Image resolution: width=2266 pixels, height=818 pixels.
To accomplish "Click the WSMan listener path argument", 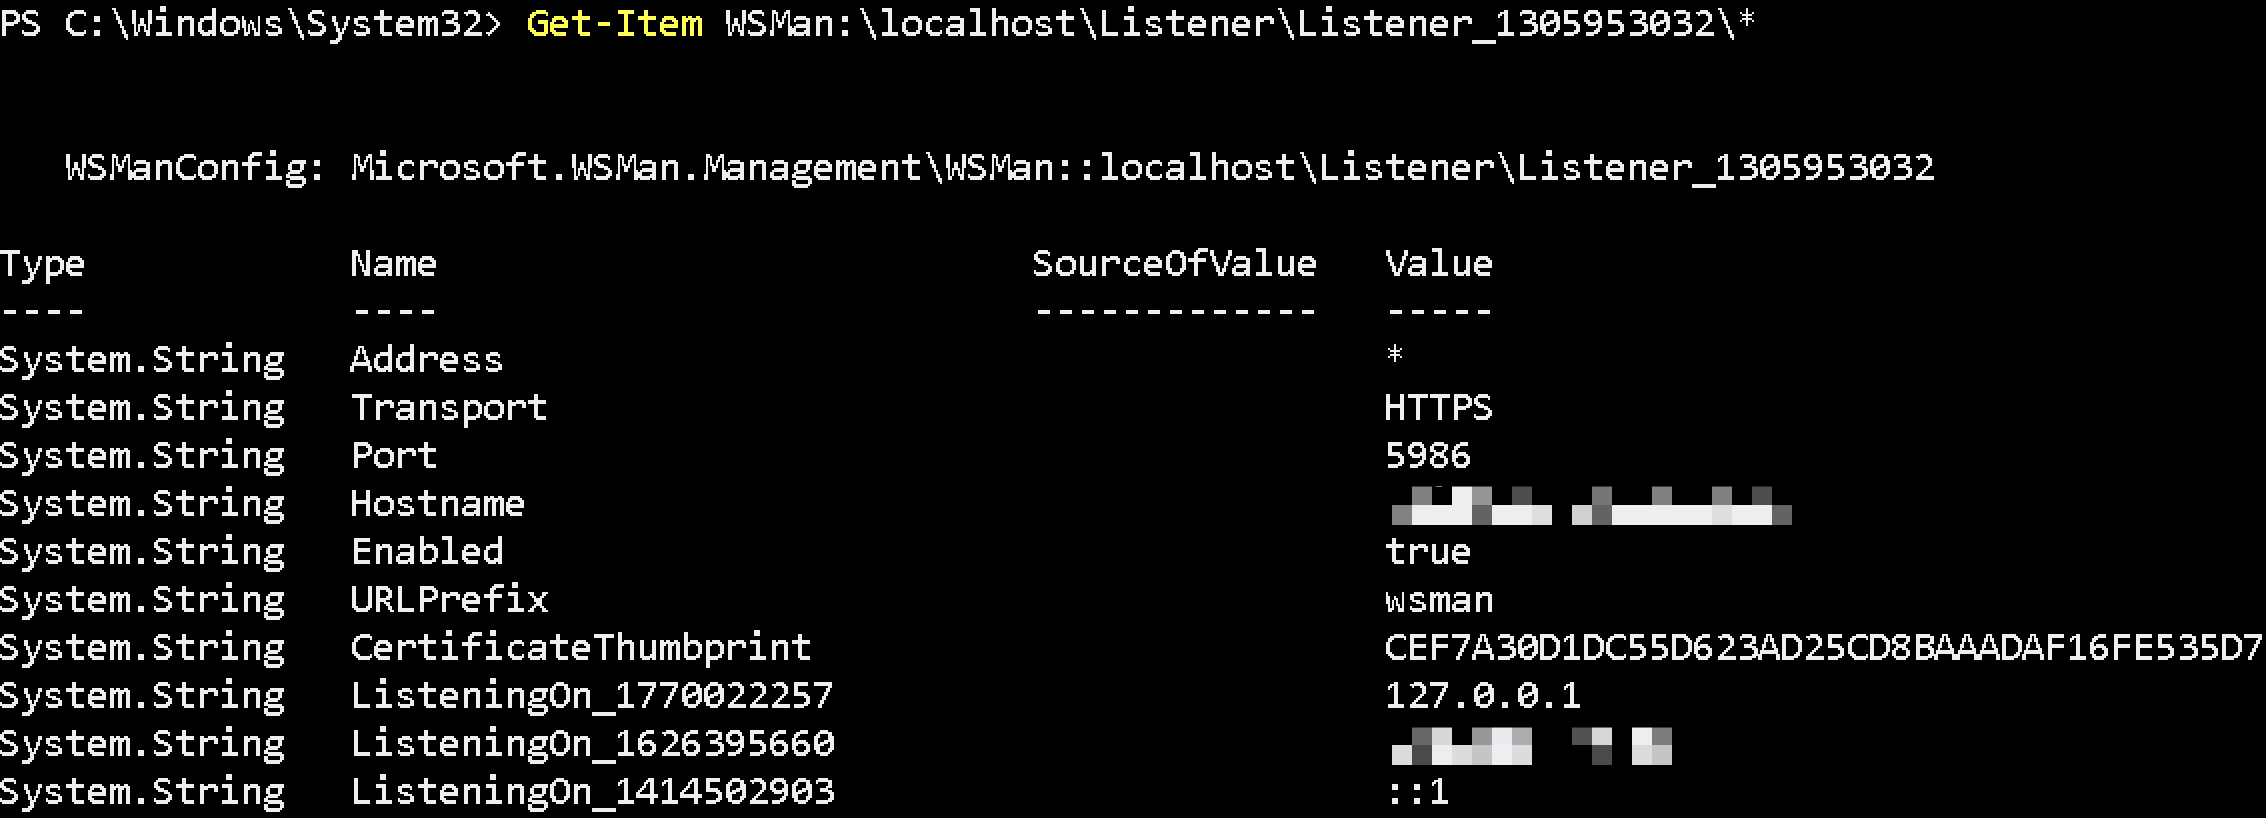I will tap(1239, 23).
